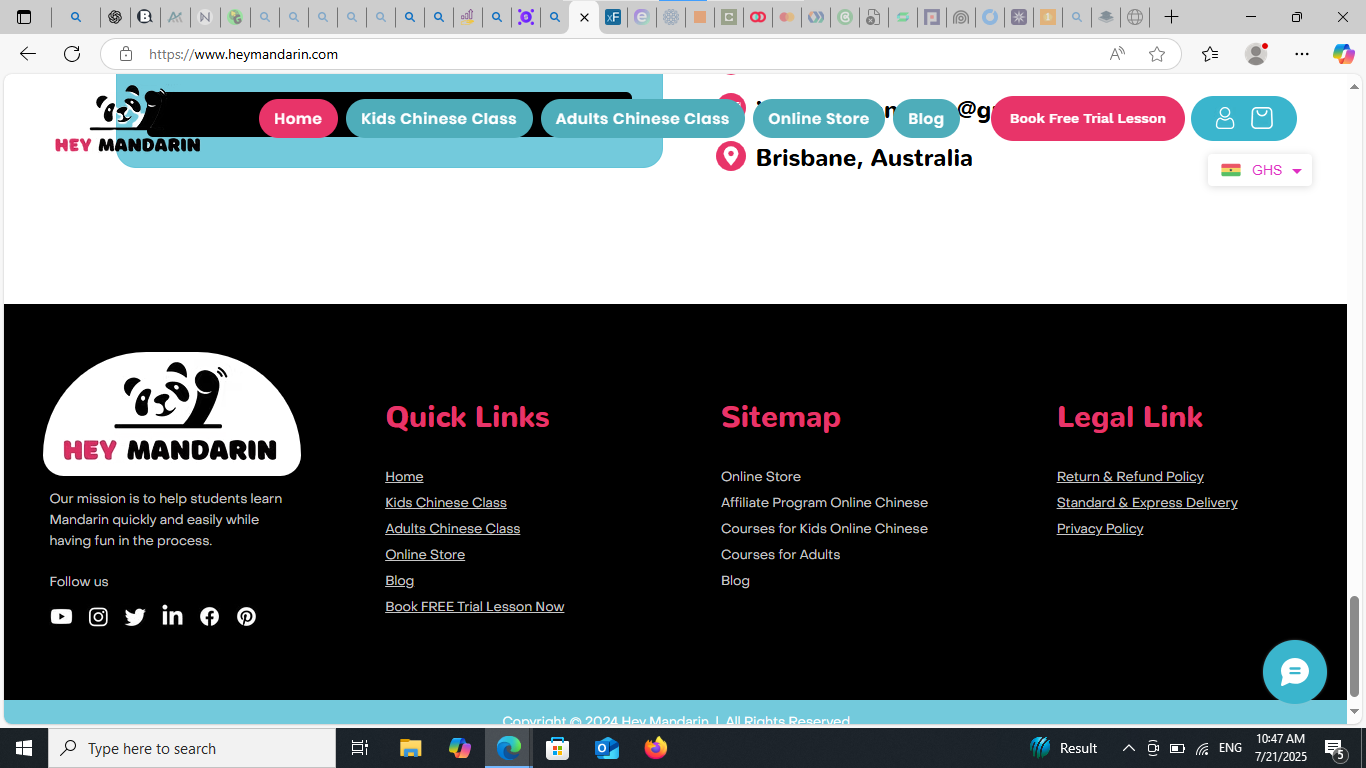Show hidden system tray icons
The width and height of the screenshot is (1366, 768).
(x=1128, y=748)
